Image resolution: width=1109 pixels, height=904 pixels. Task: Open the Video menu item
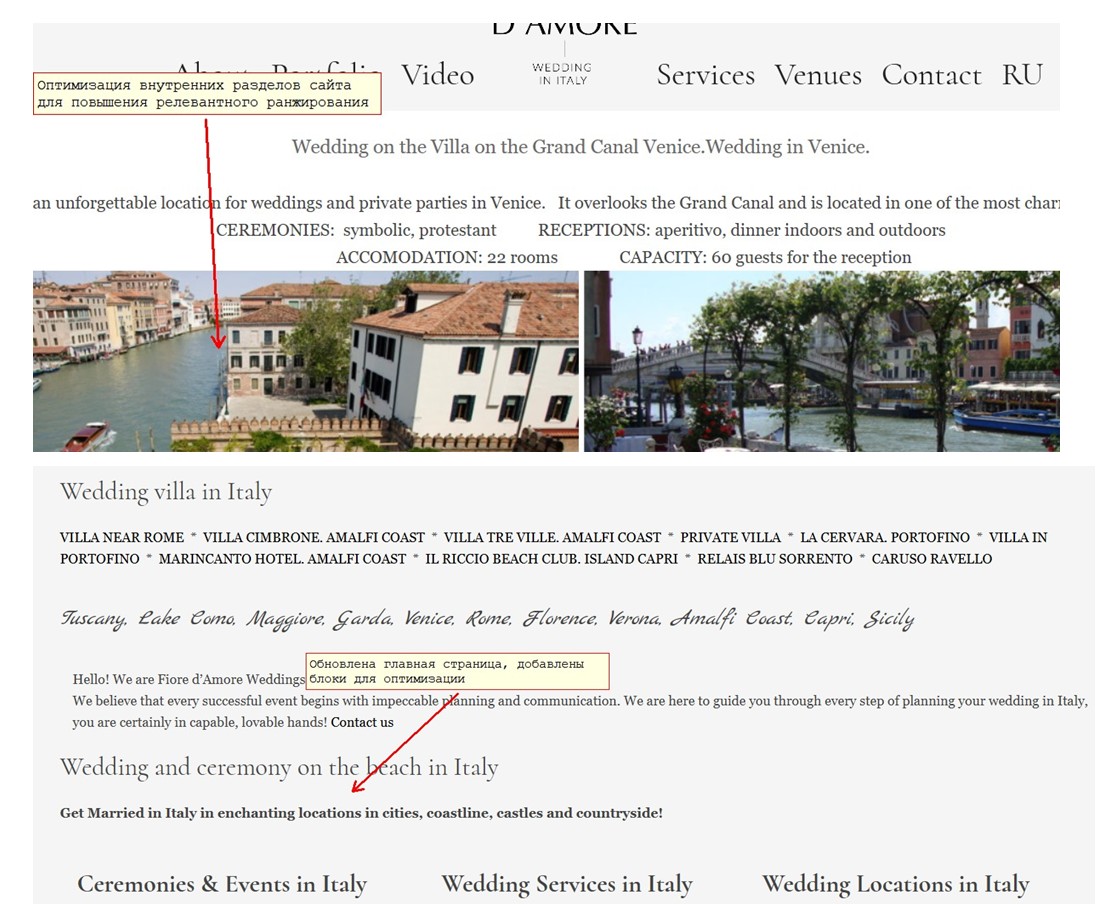tap(438, 75)
